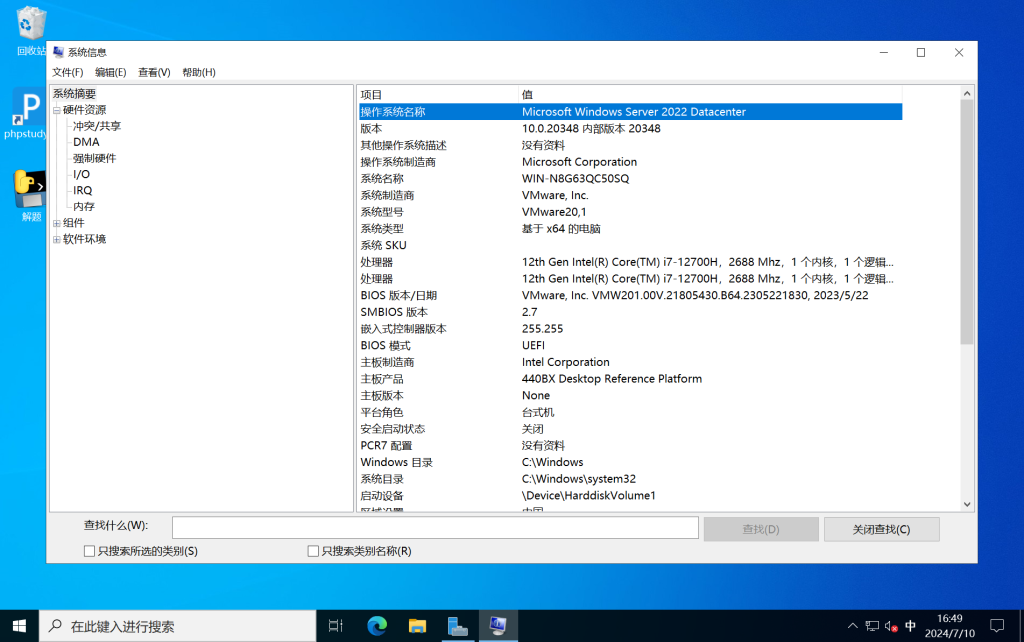Expand the 软件环境 tree node
This screenshot has height=642, width=1024.
tap(57, 239)
